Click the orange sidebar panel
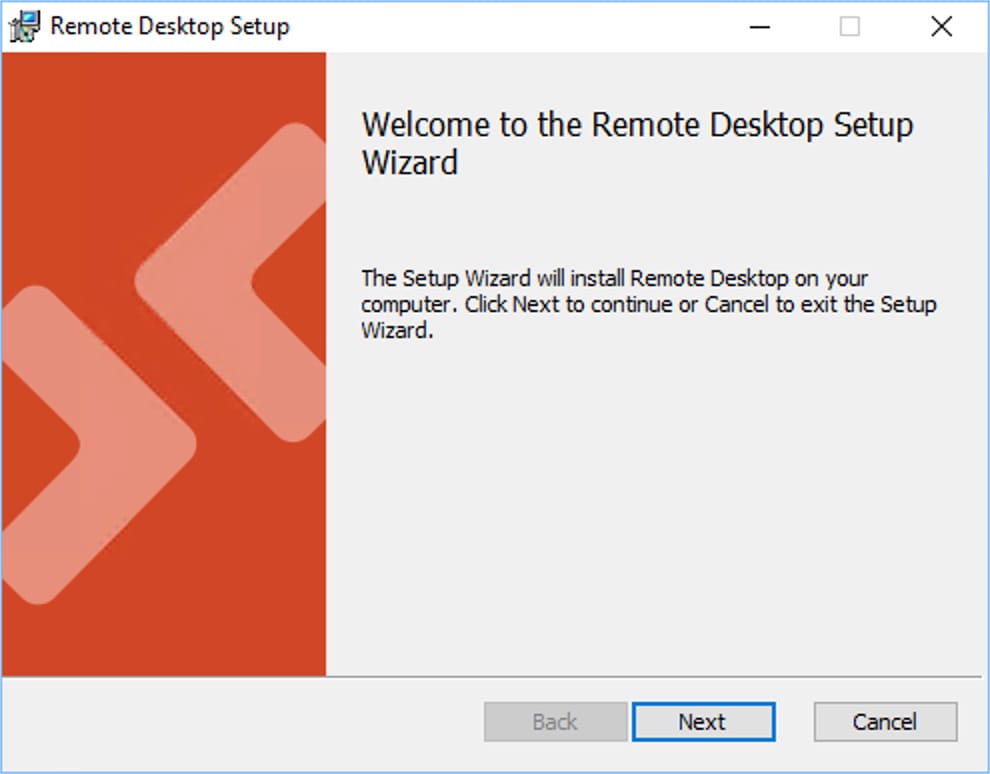The image size is (990, 774). pyautogui.click(x=165, y=620)
